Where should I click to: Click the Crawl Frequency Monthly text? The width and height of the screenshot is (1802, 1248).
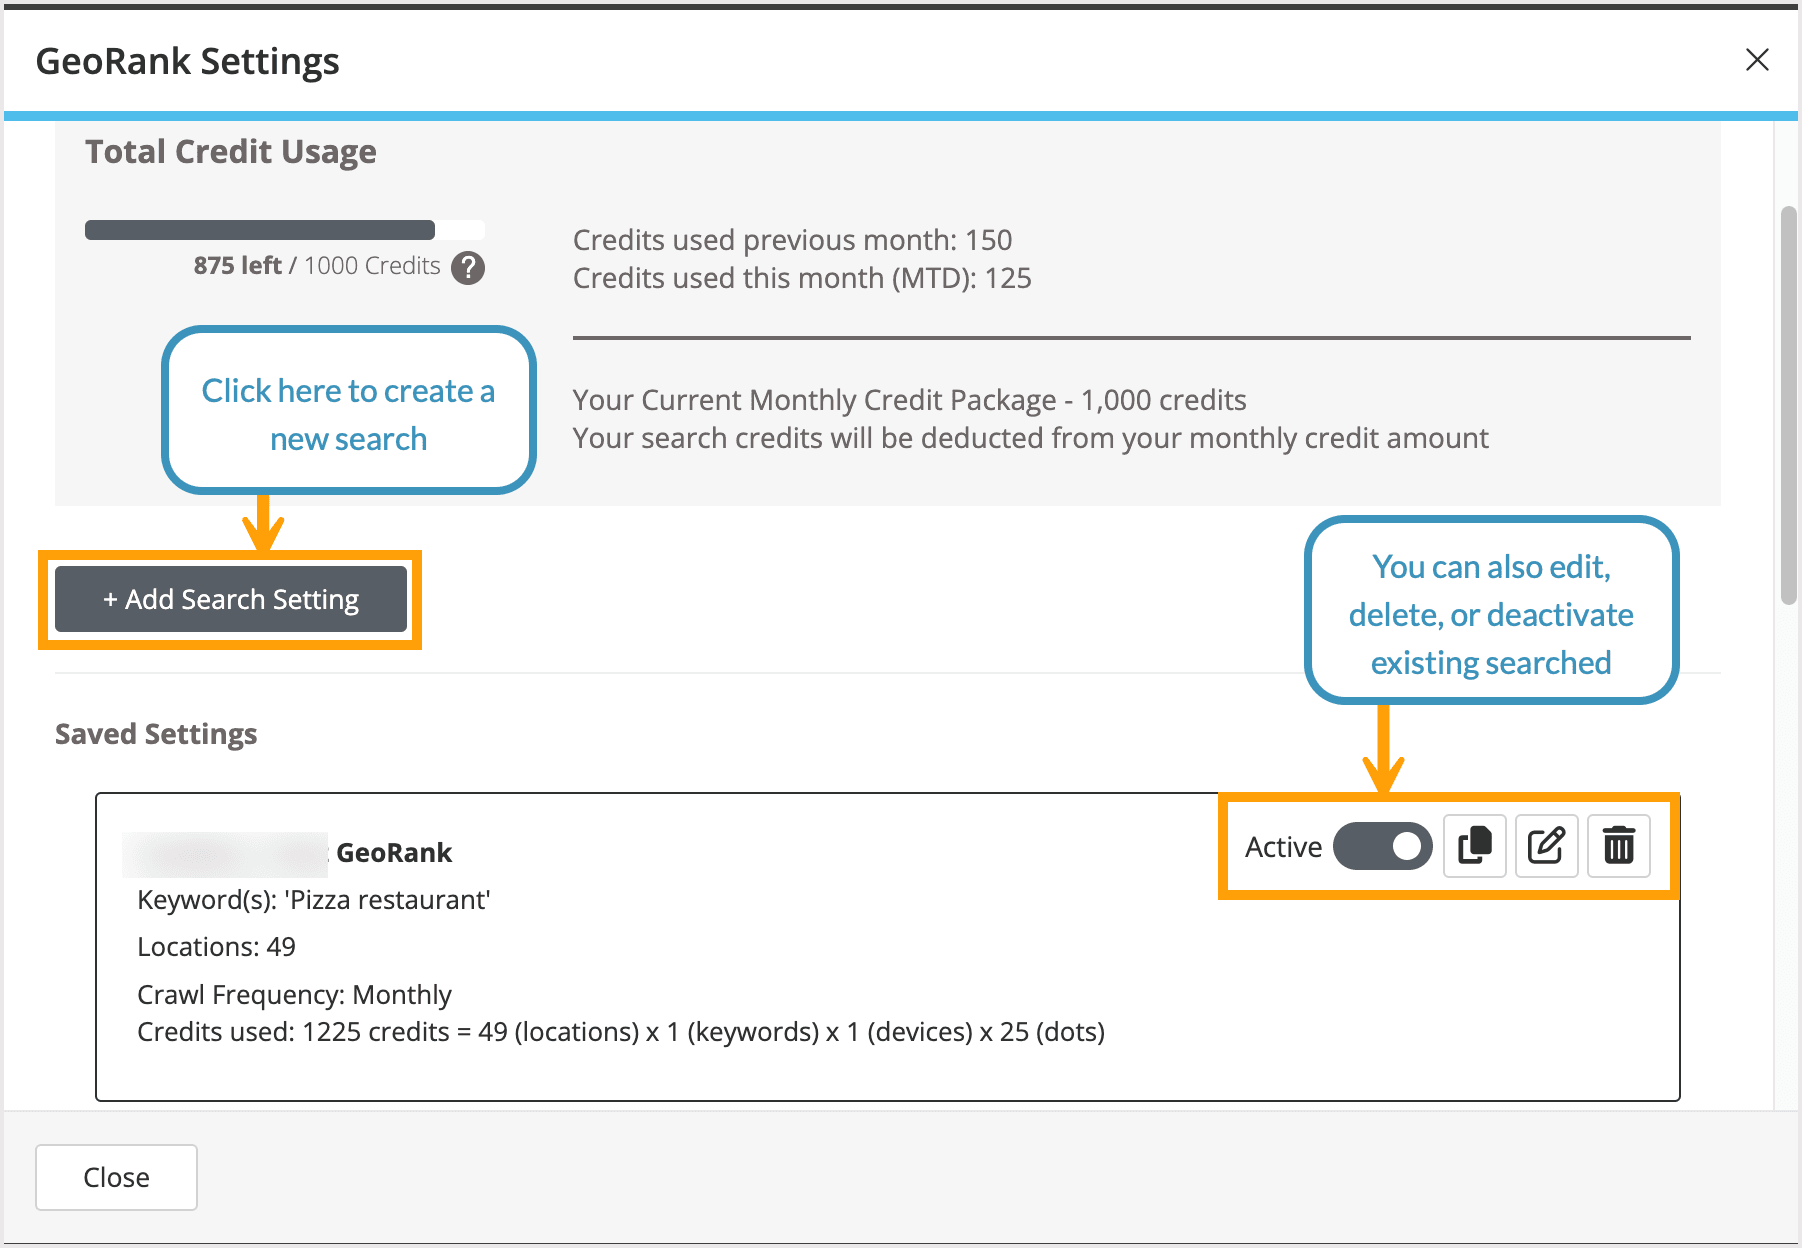pos(294,994)
